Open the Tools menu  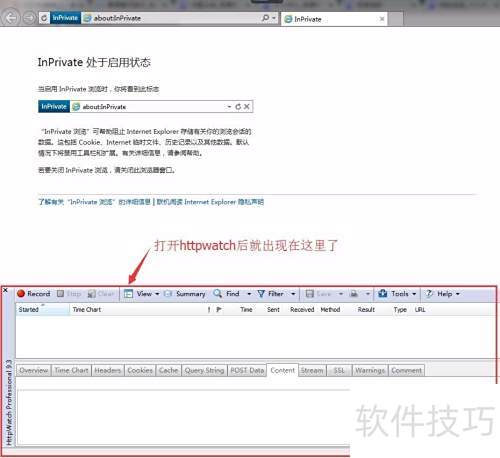tap(397, 294)
